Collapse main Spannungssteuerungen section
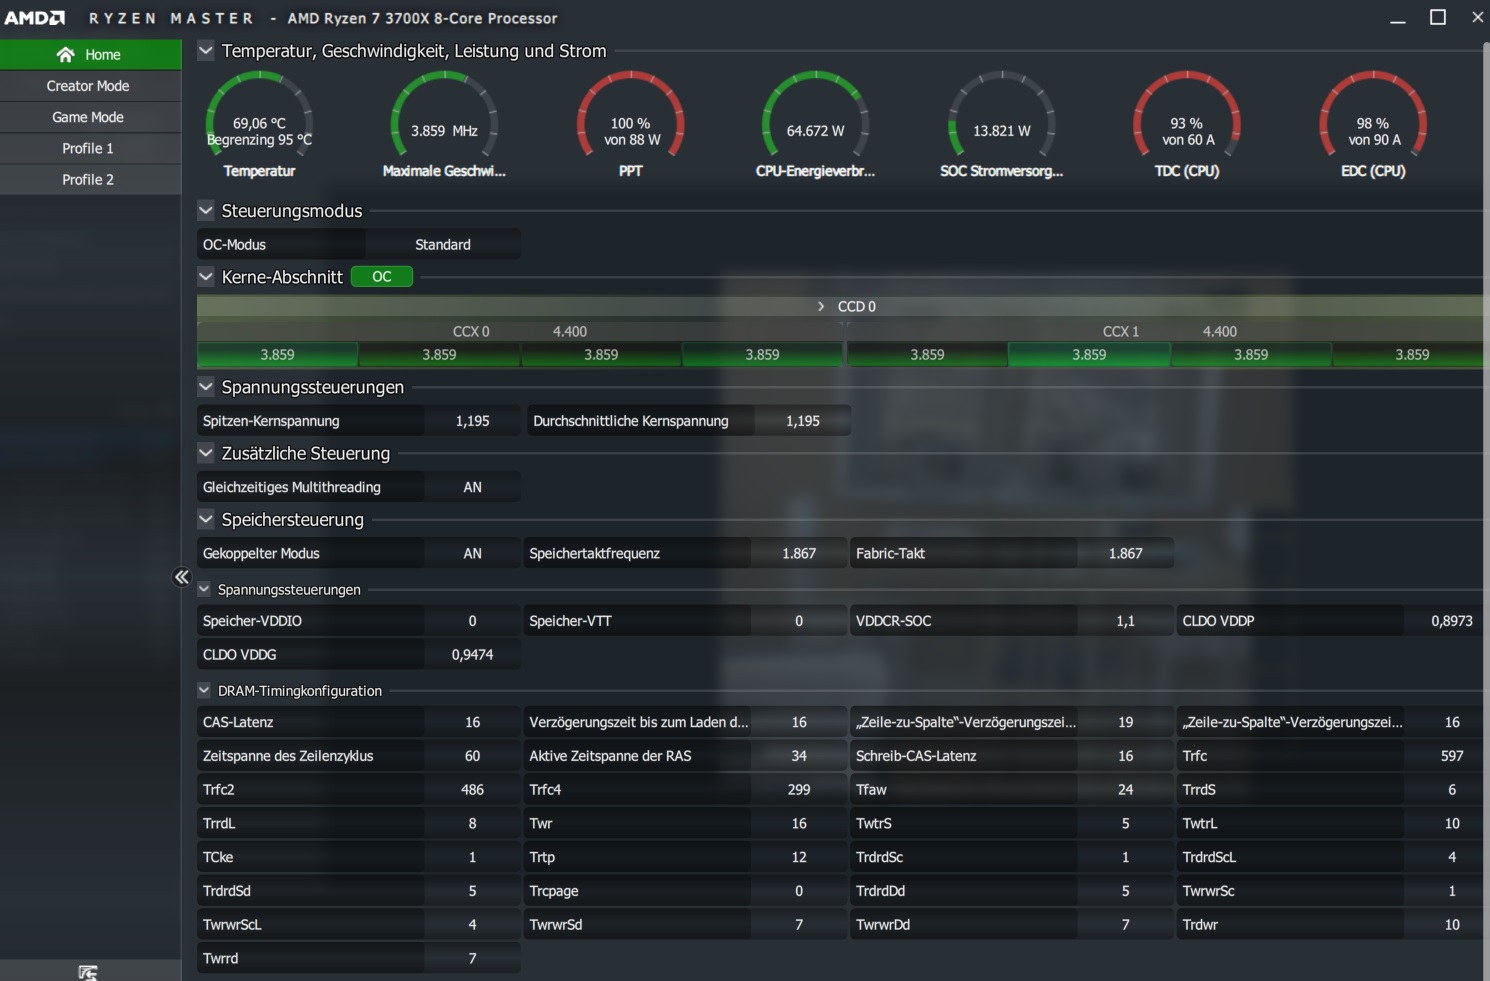 tap(206, 386)
